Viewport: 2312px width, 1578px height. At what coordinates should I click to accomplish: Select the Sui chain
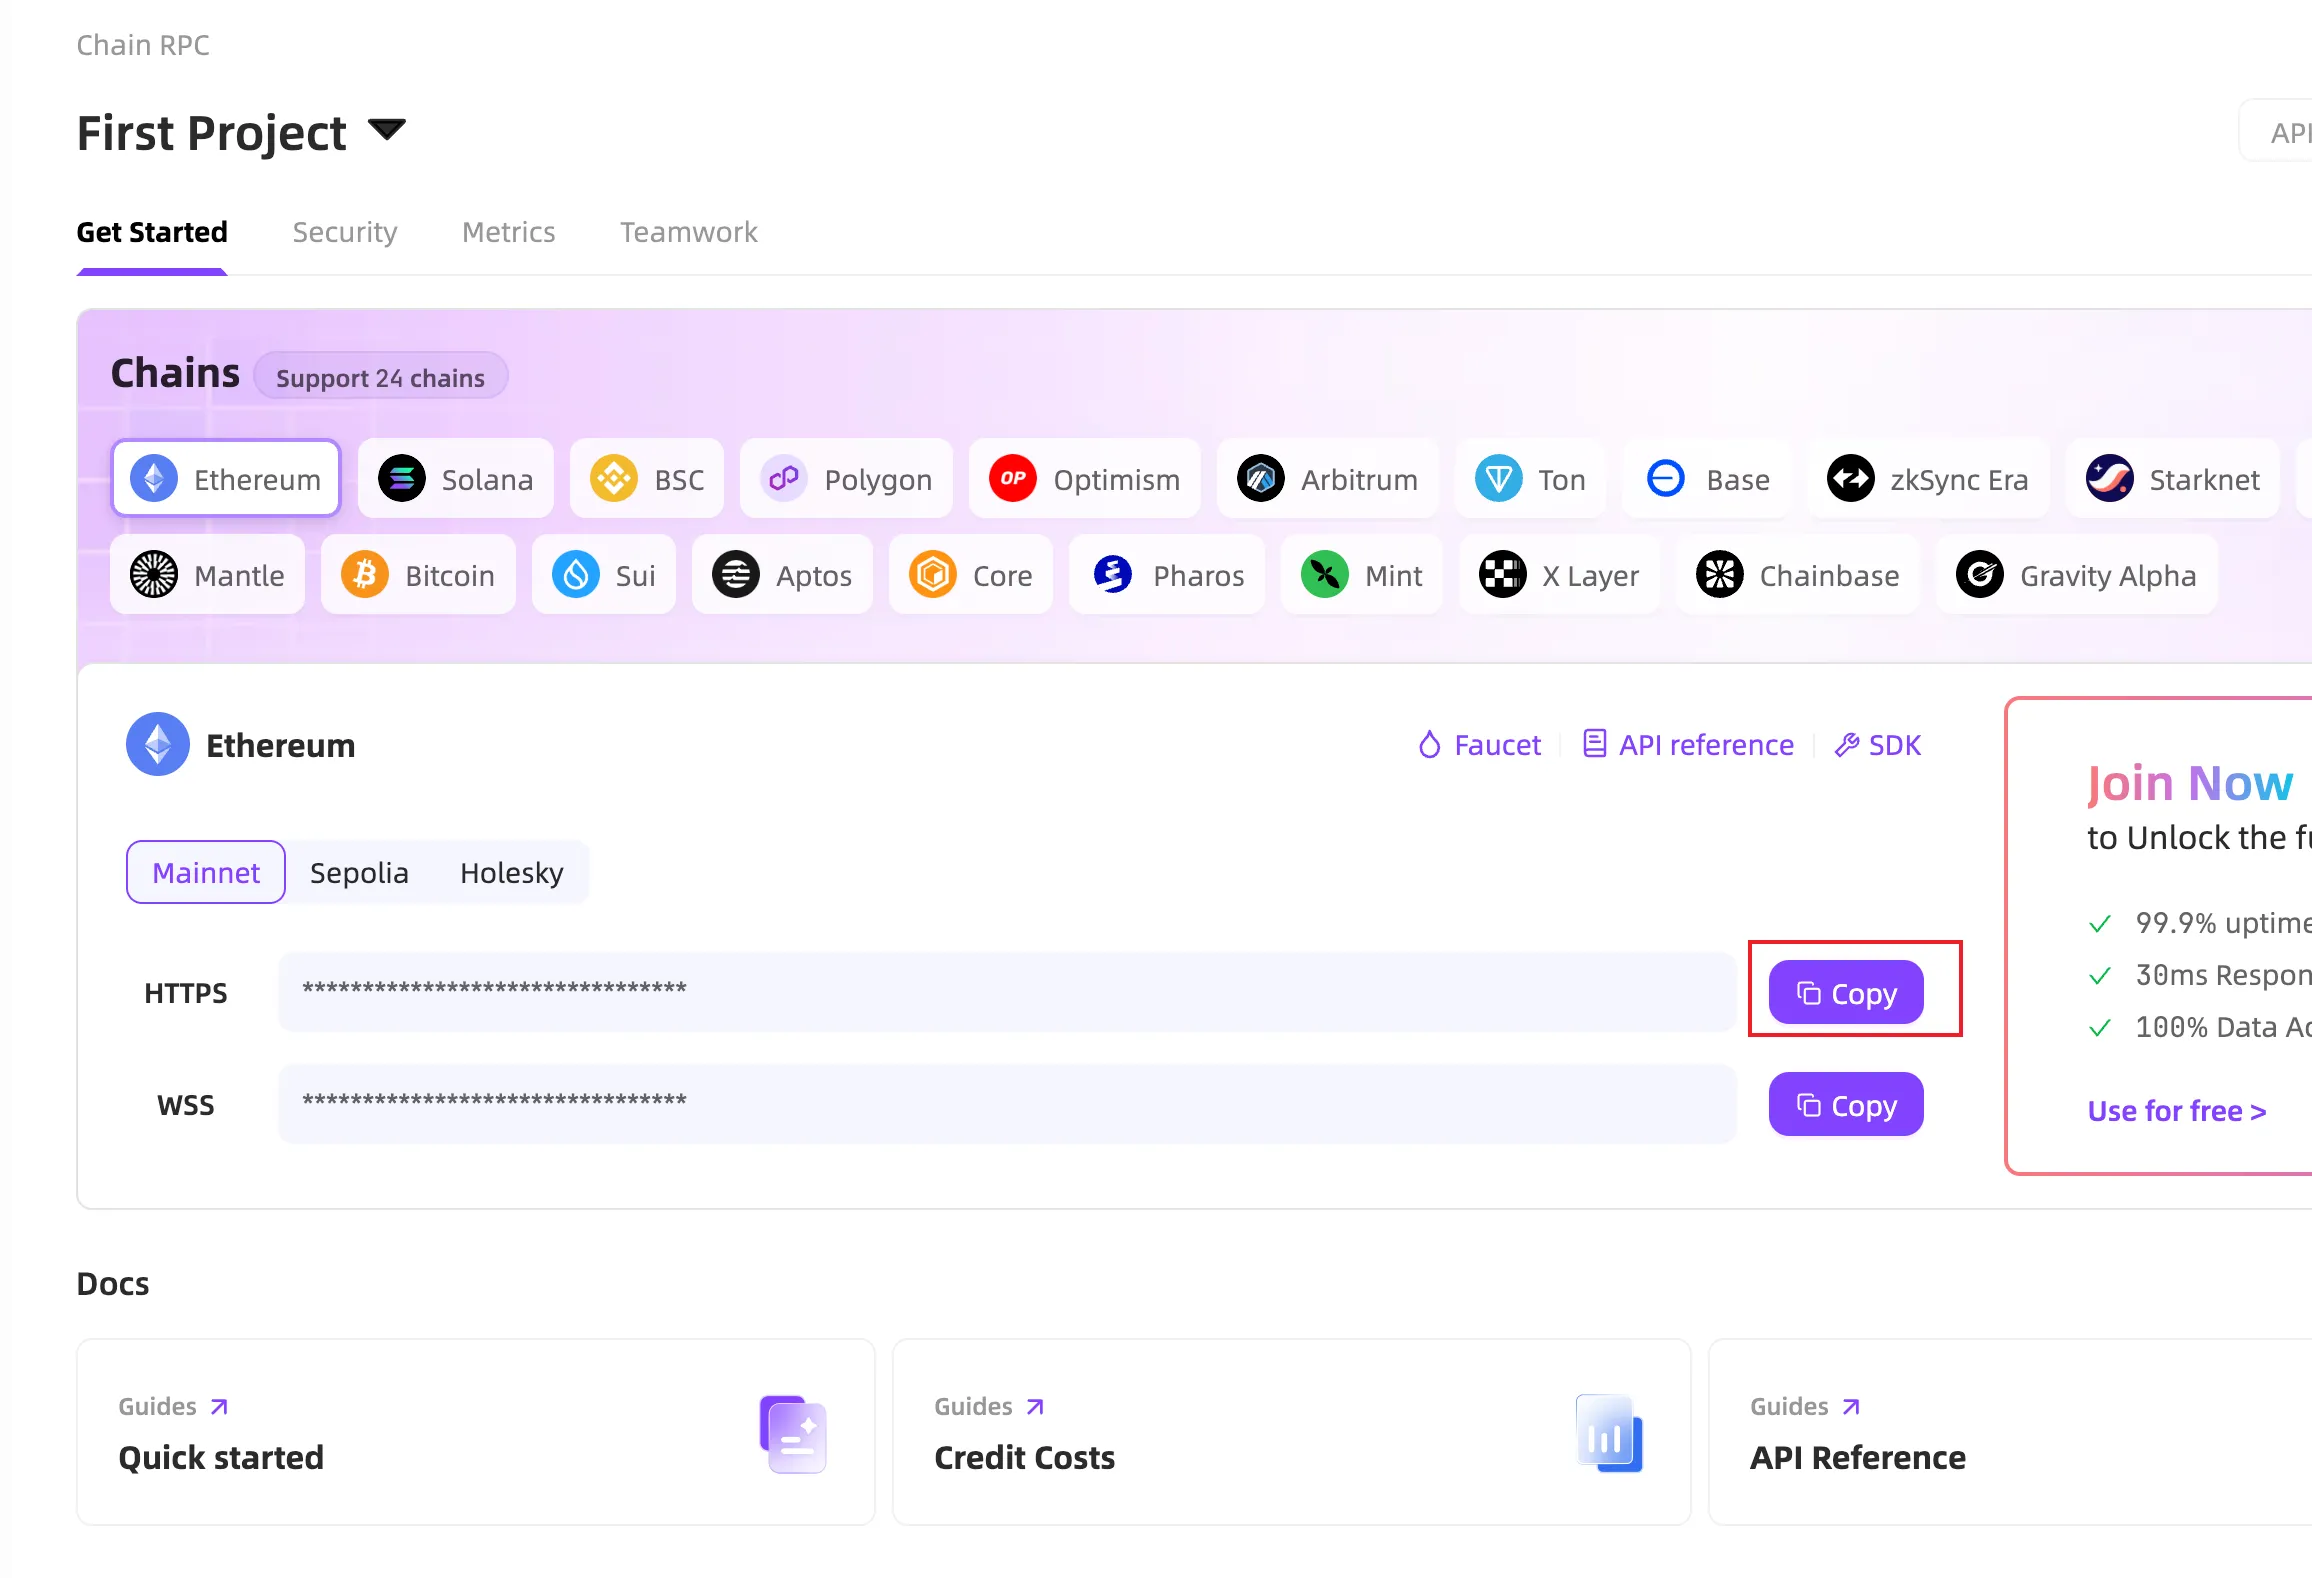click(x=604, y=575)
